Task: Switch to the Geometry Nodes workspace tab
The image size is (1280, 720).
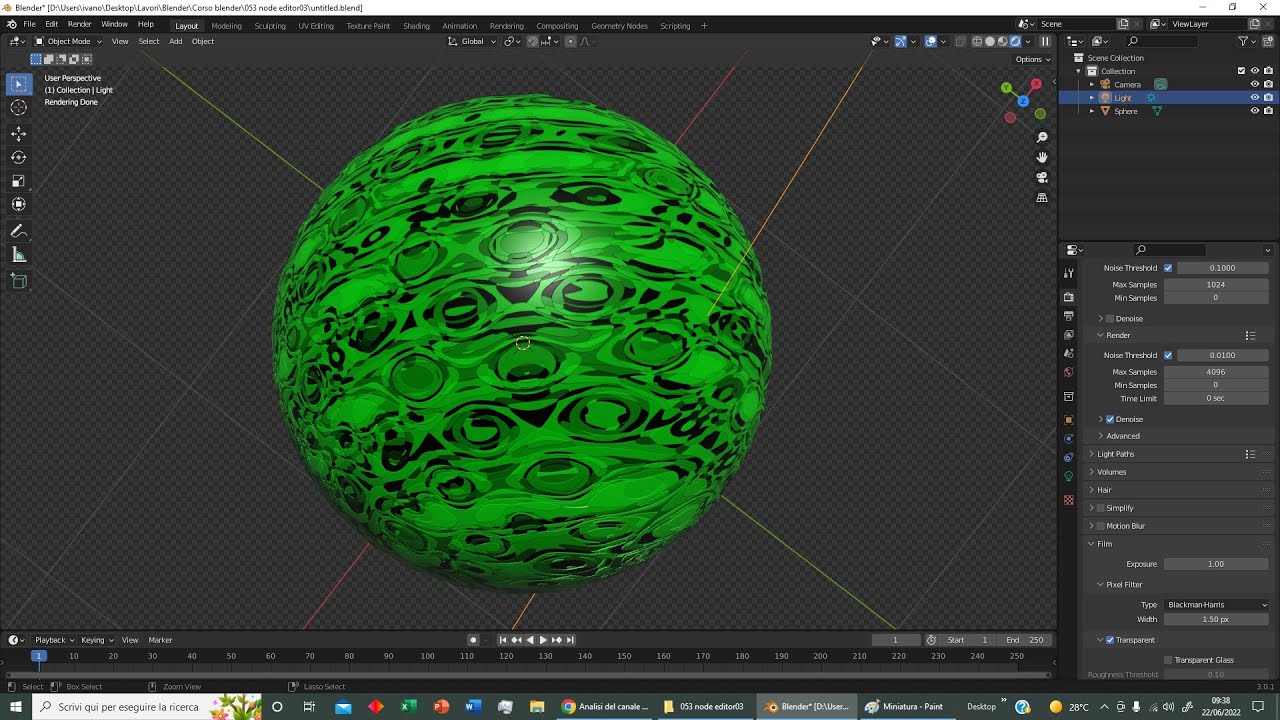Action: pyautogui.click(x=619, y=25)
